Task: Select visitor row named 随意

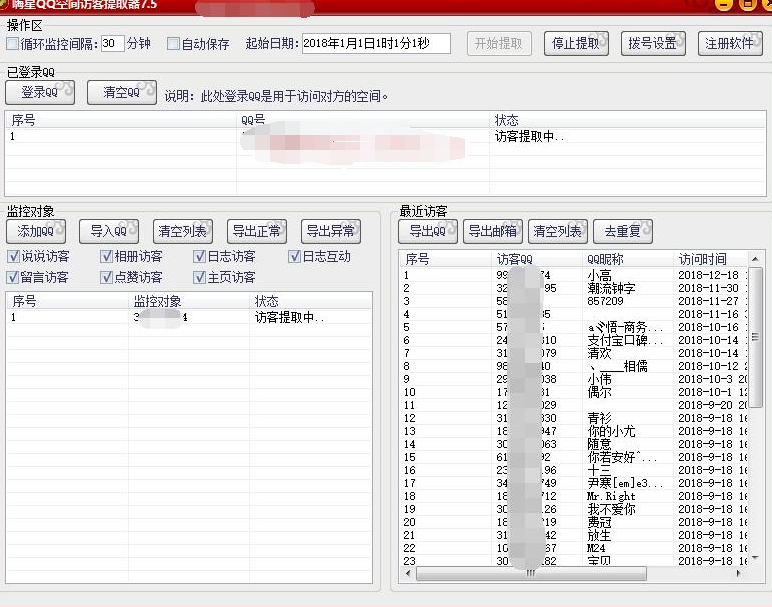Action: click(575, 444)
